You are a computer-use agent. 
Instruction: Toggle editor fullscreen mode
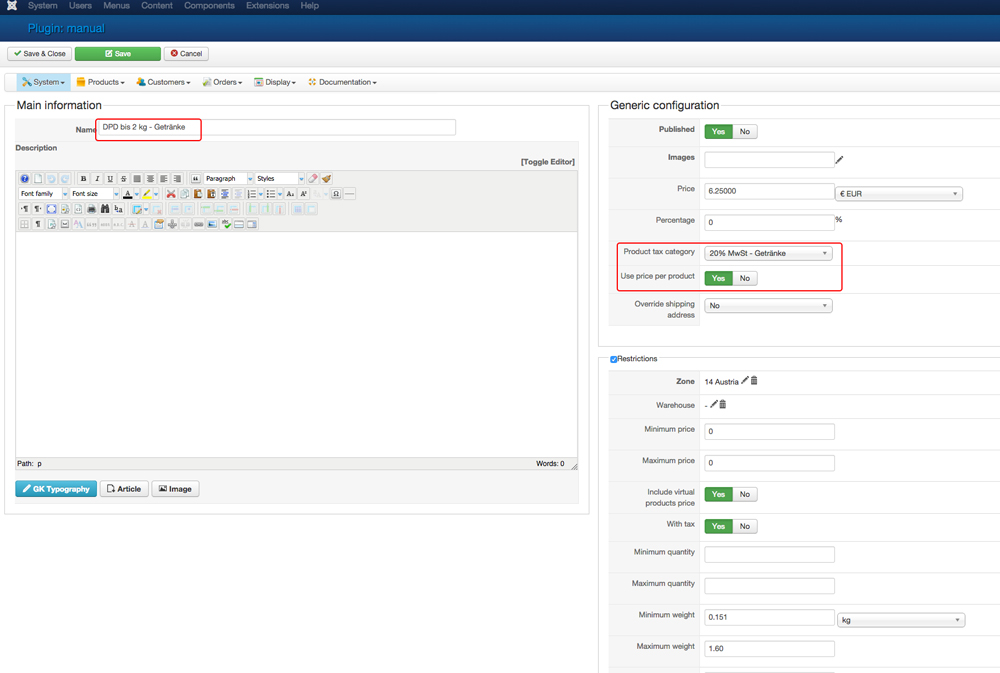point(52,209)
